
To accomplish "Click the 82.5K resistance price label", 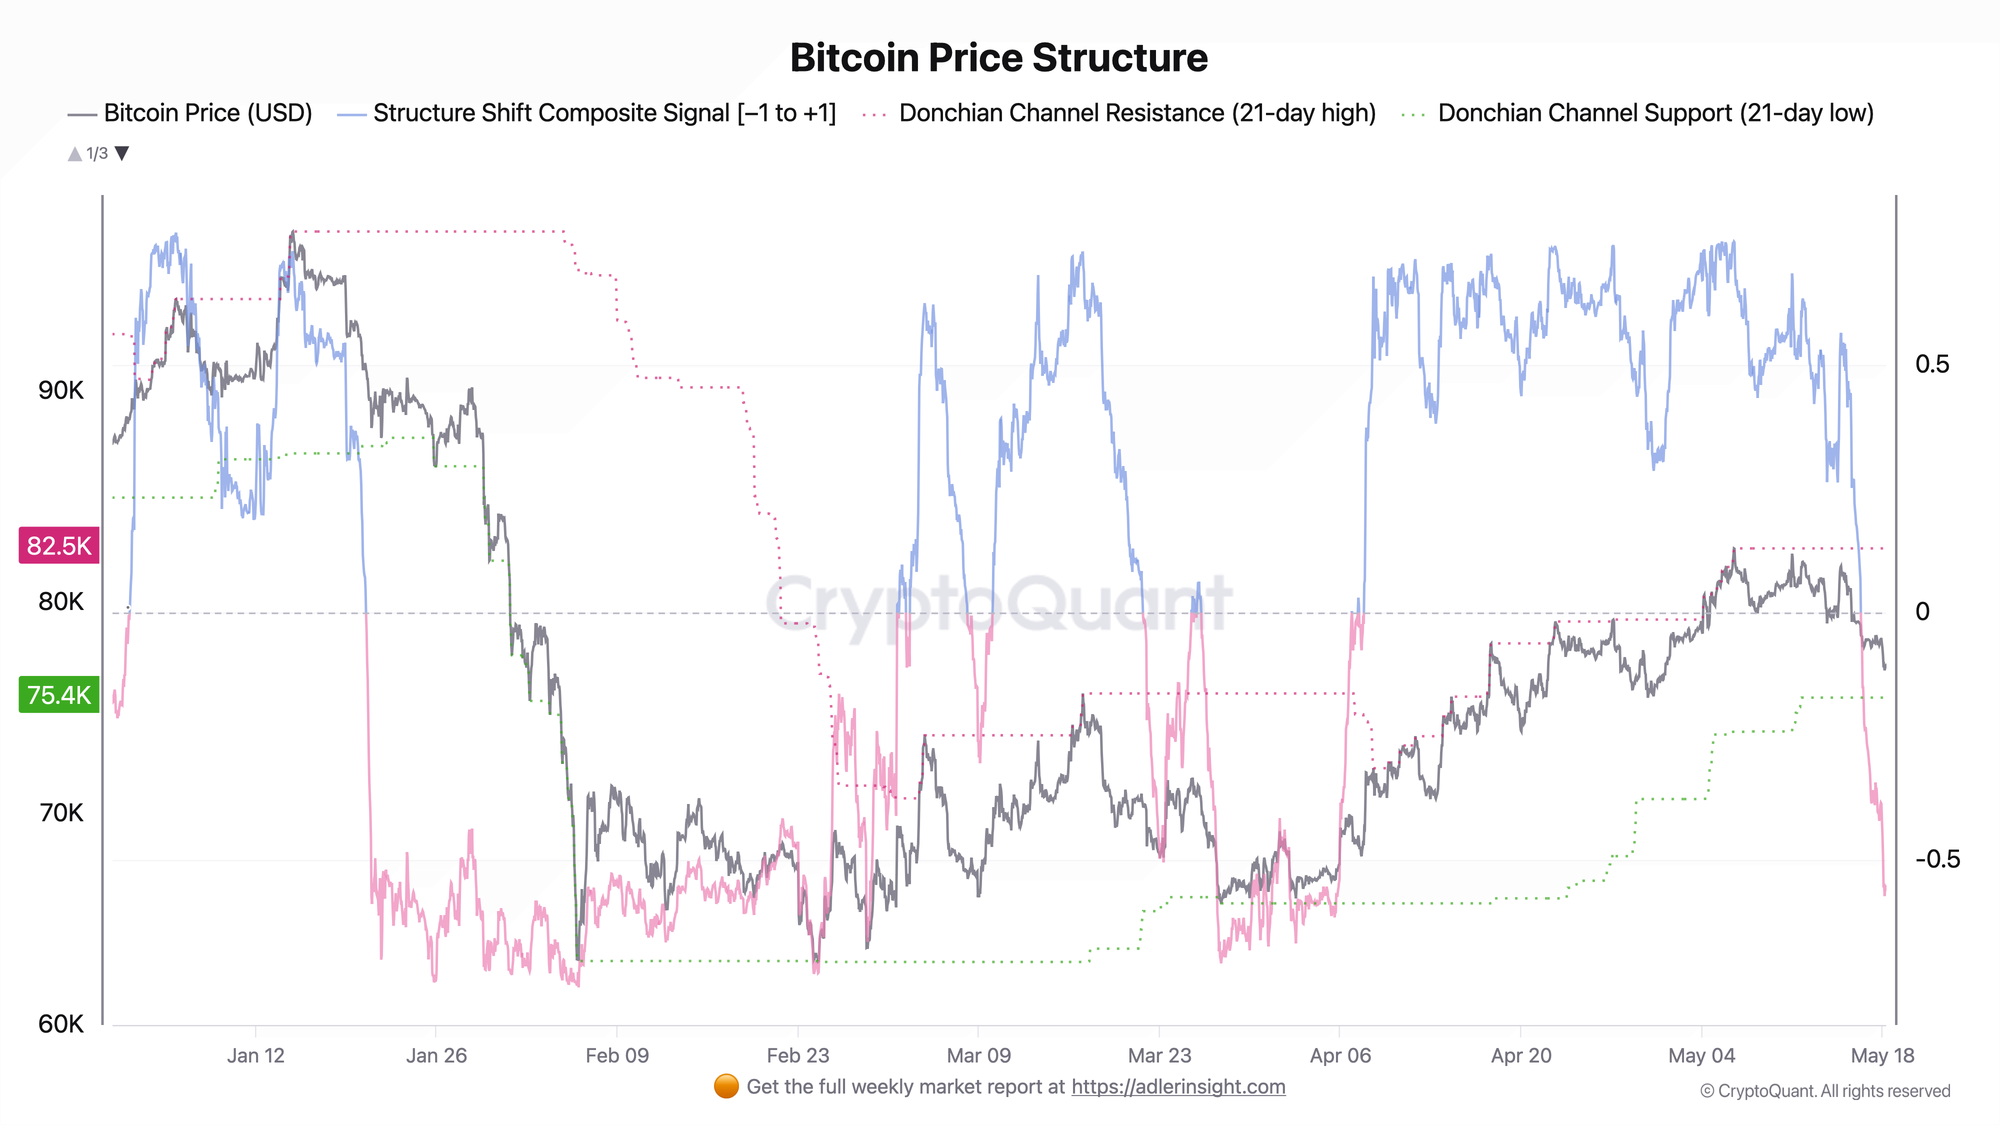I will 59,546.
